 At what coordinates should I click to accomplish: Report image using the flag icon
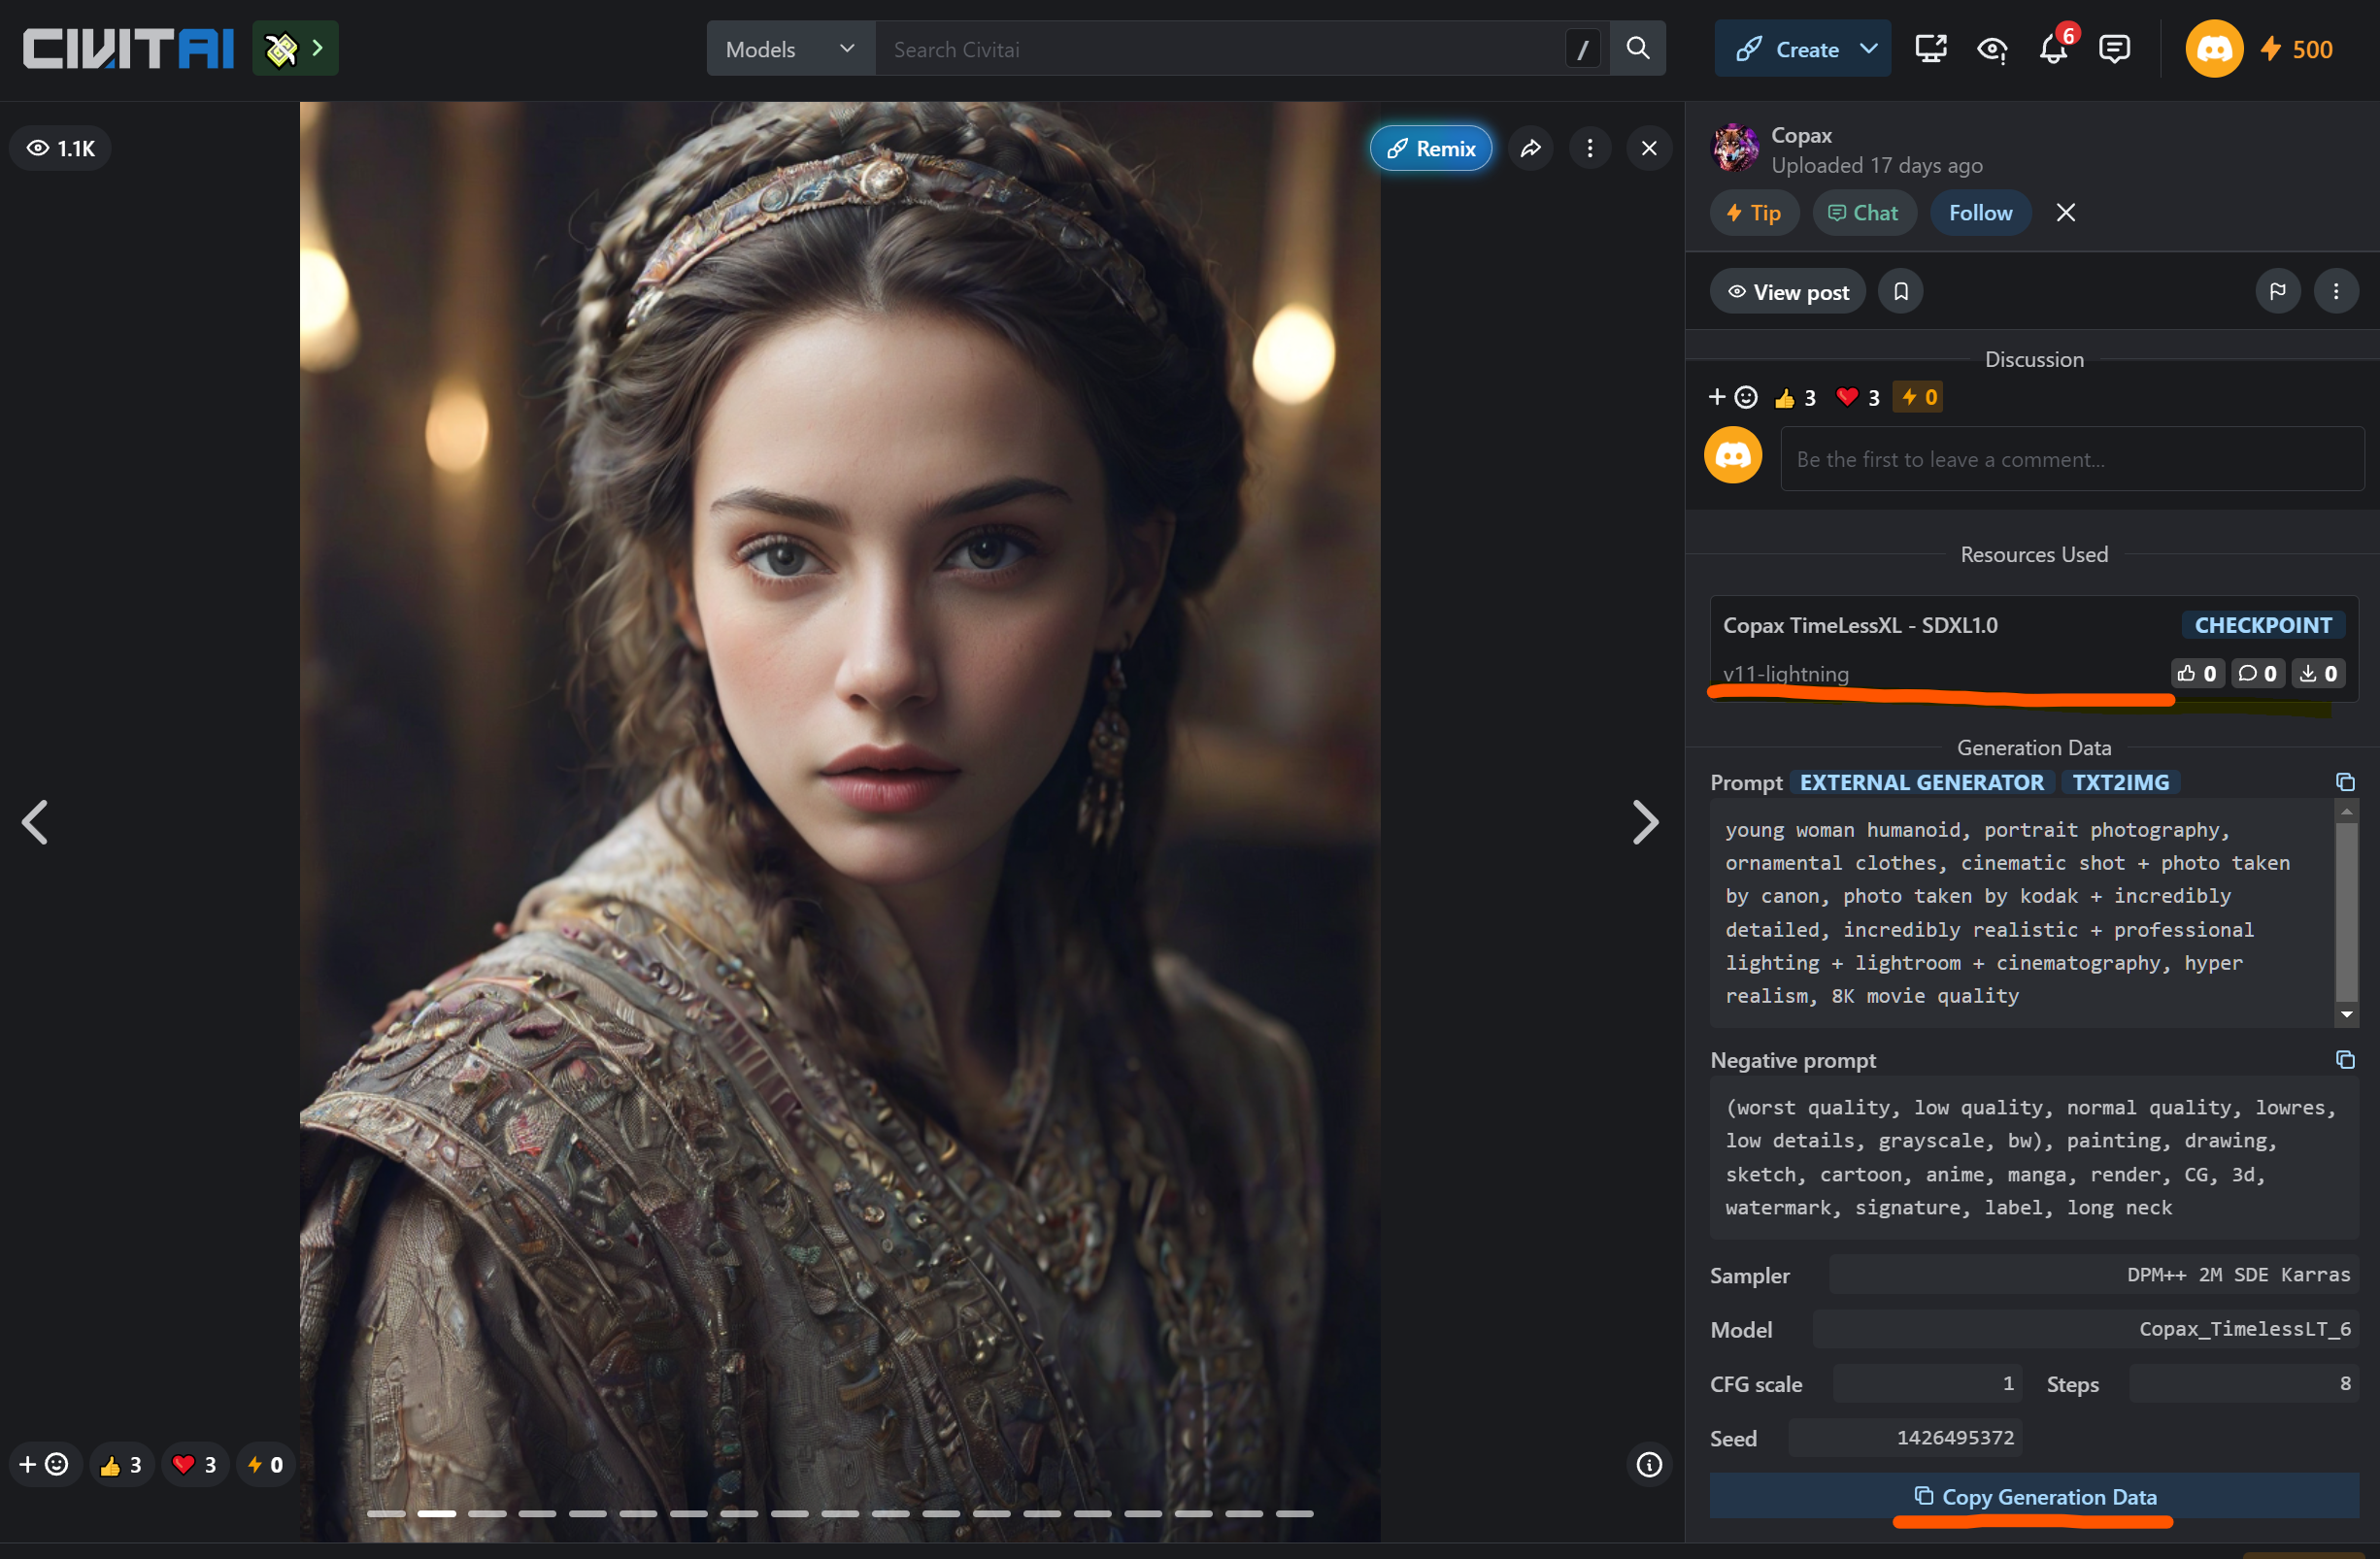point(2277,292)
